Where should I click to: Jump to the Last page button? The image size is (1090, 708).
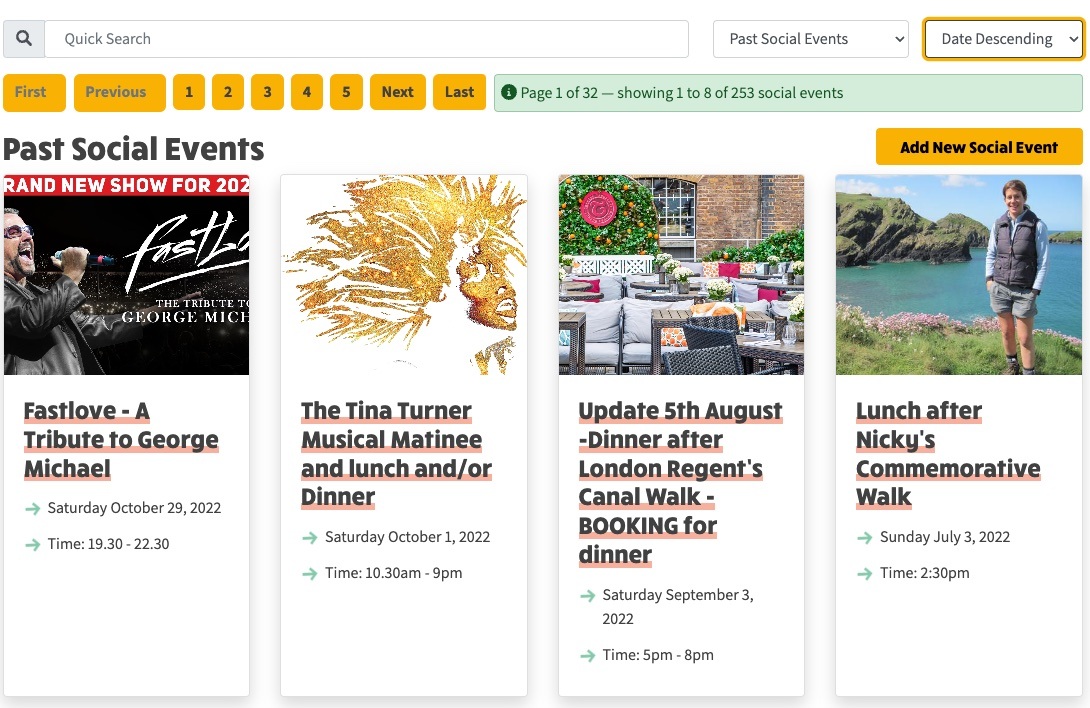click(459, 92)
